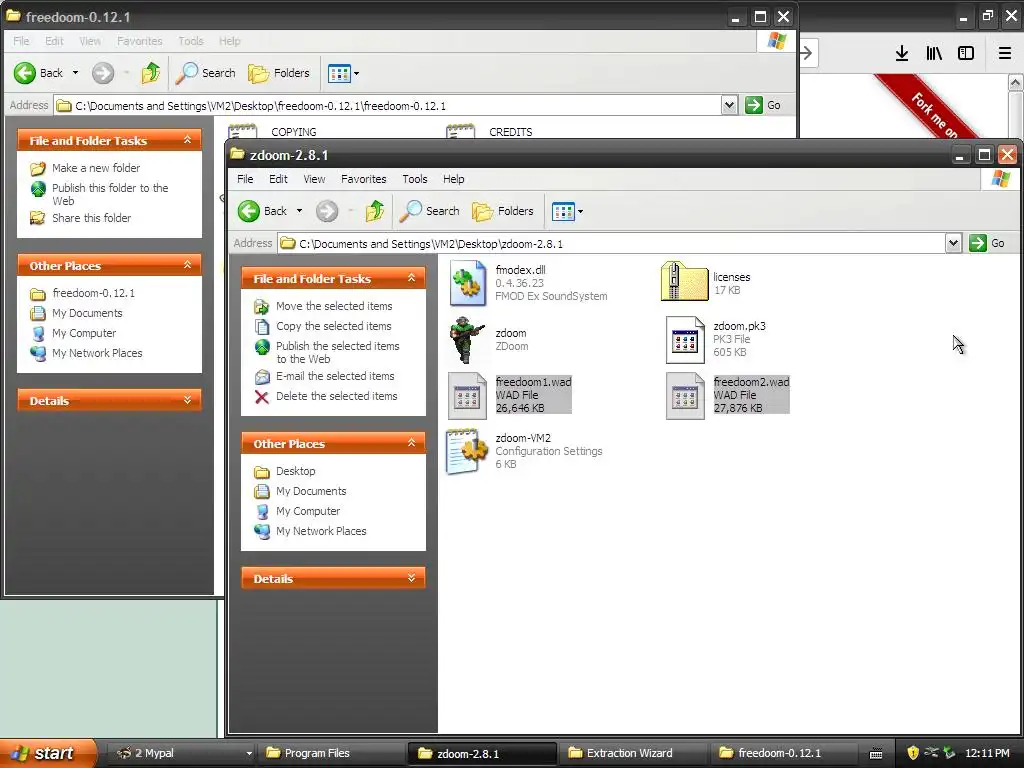Toggle Folders pane in zdoom-2.8.1 toolbar
This screenshot has height=768, width=1024.
[x=503, y=211]
